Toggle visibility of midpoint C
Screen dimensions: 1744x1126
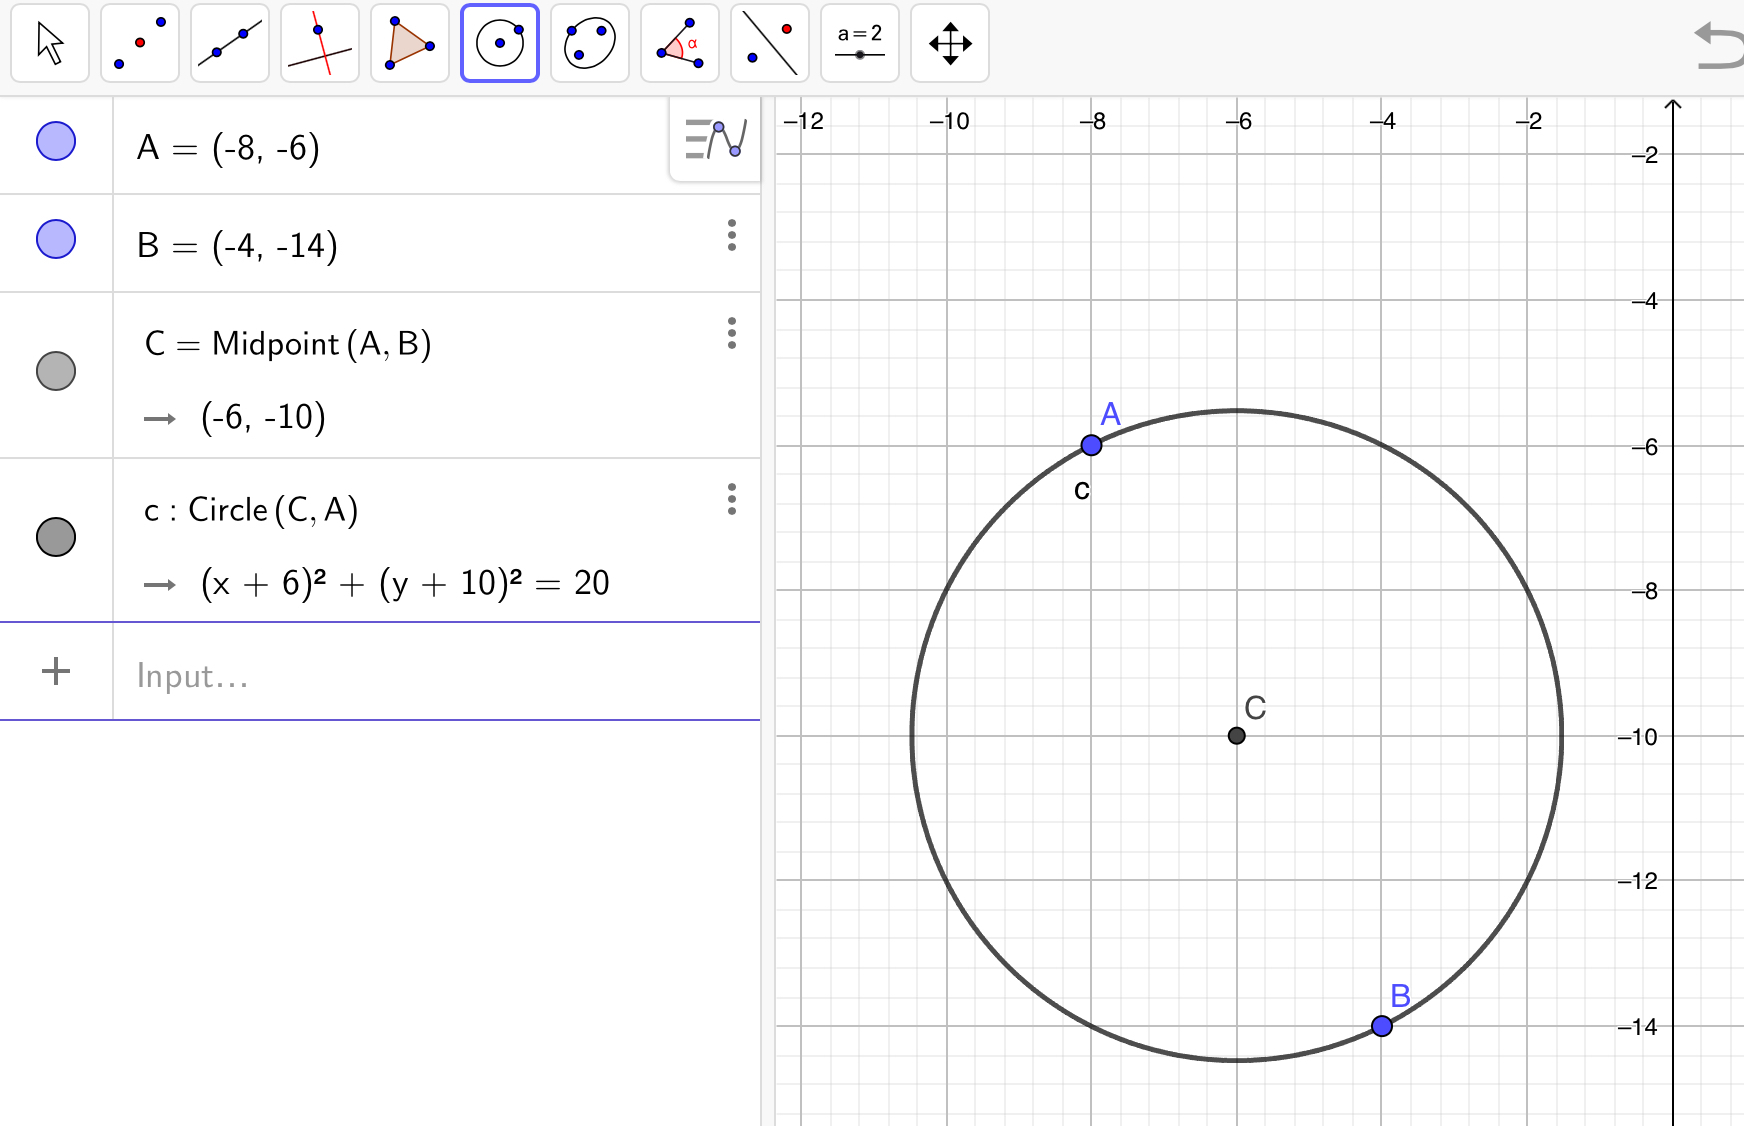pos(56,371)
